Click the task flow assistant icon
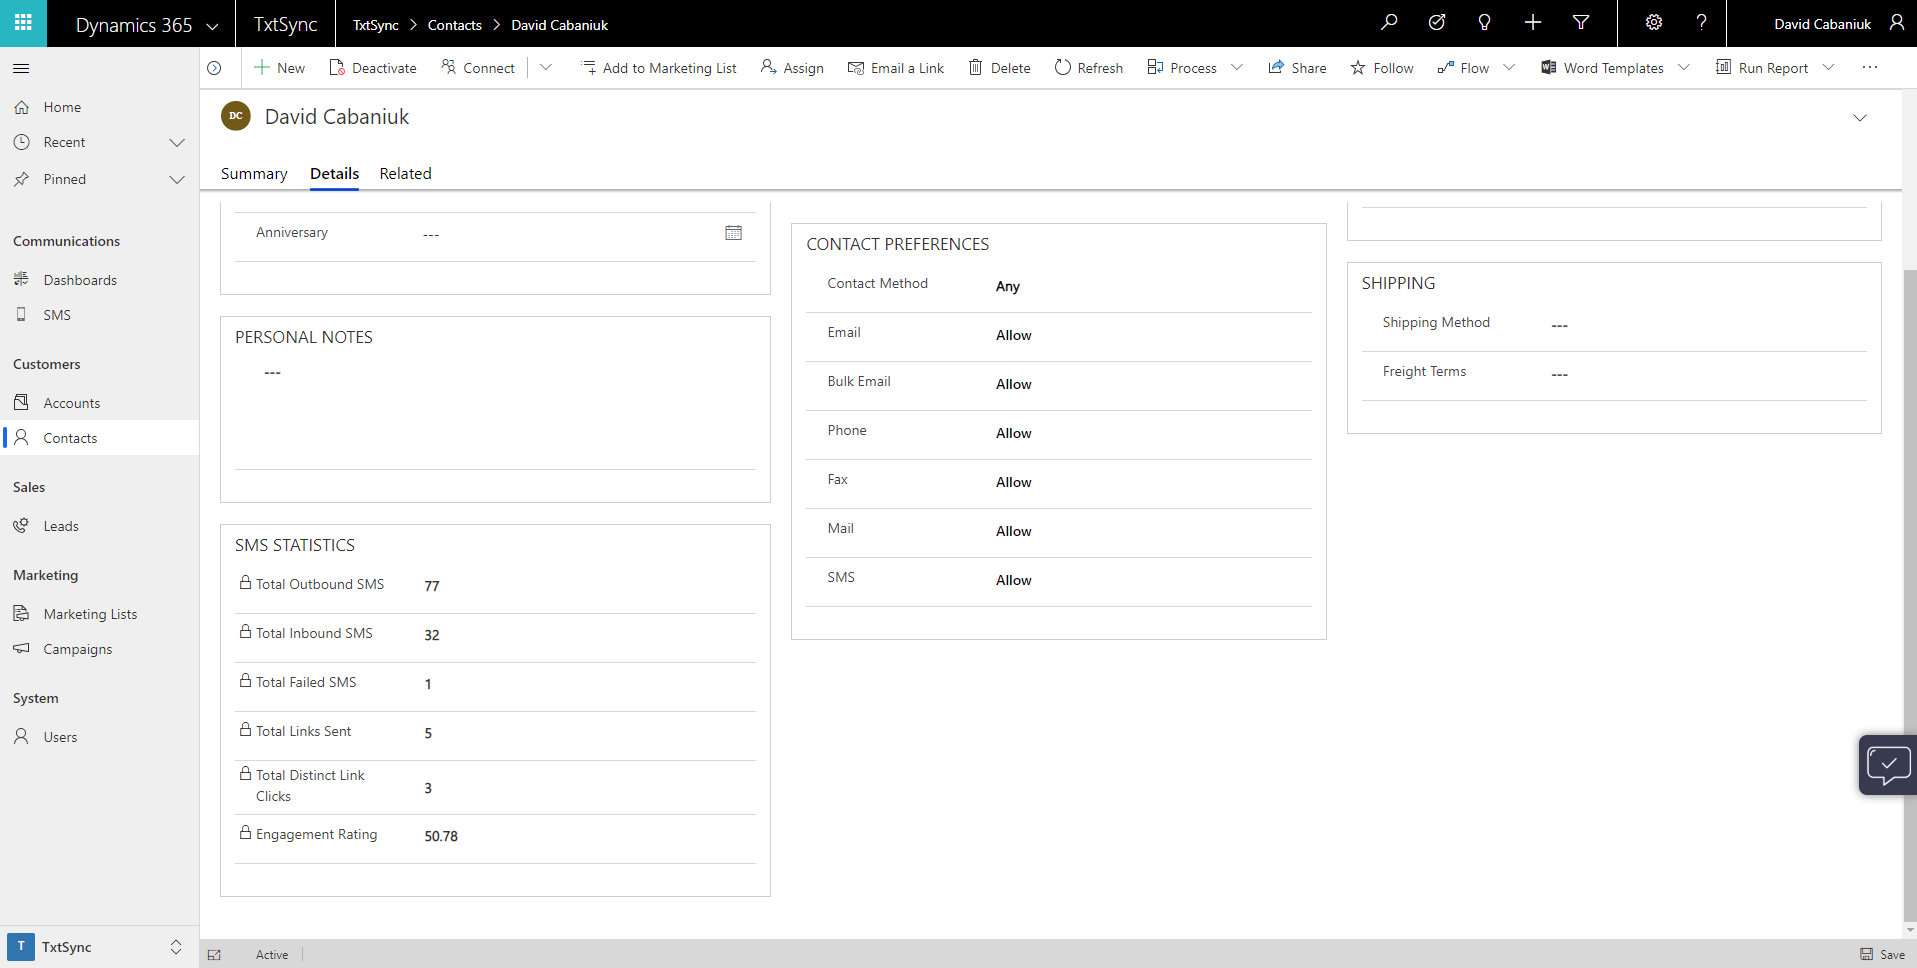The width and height of the screenshot is (1917, 968). point(1437,23)
